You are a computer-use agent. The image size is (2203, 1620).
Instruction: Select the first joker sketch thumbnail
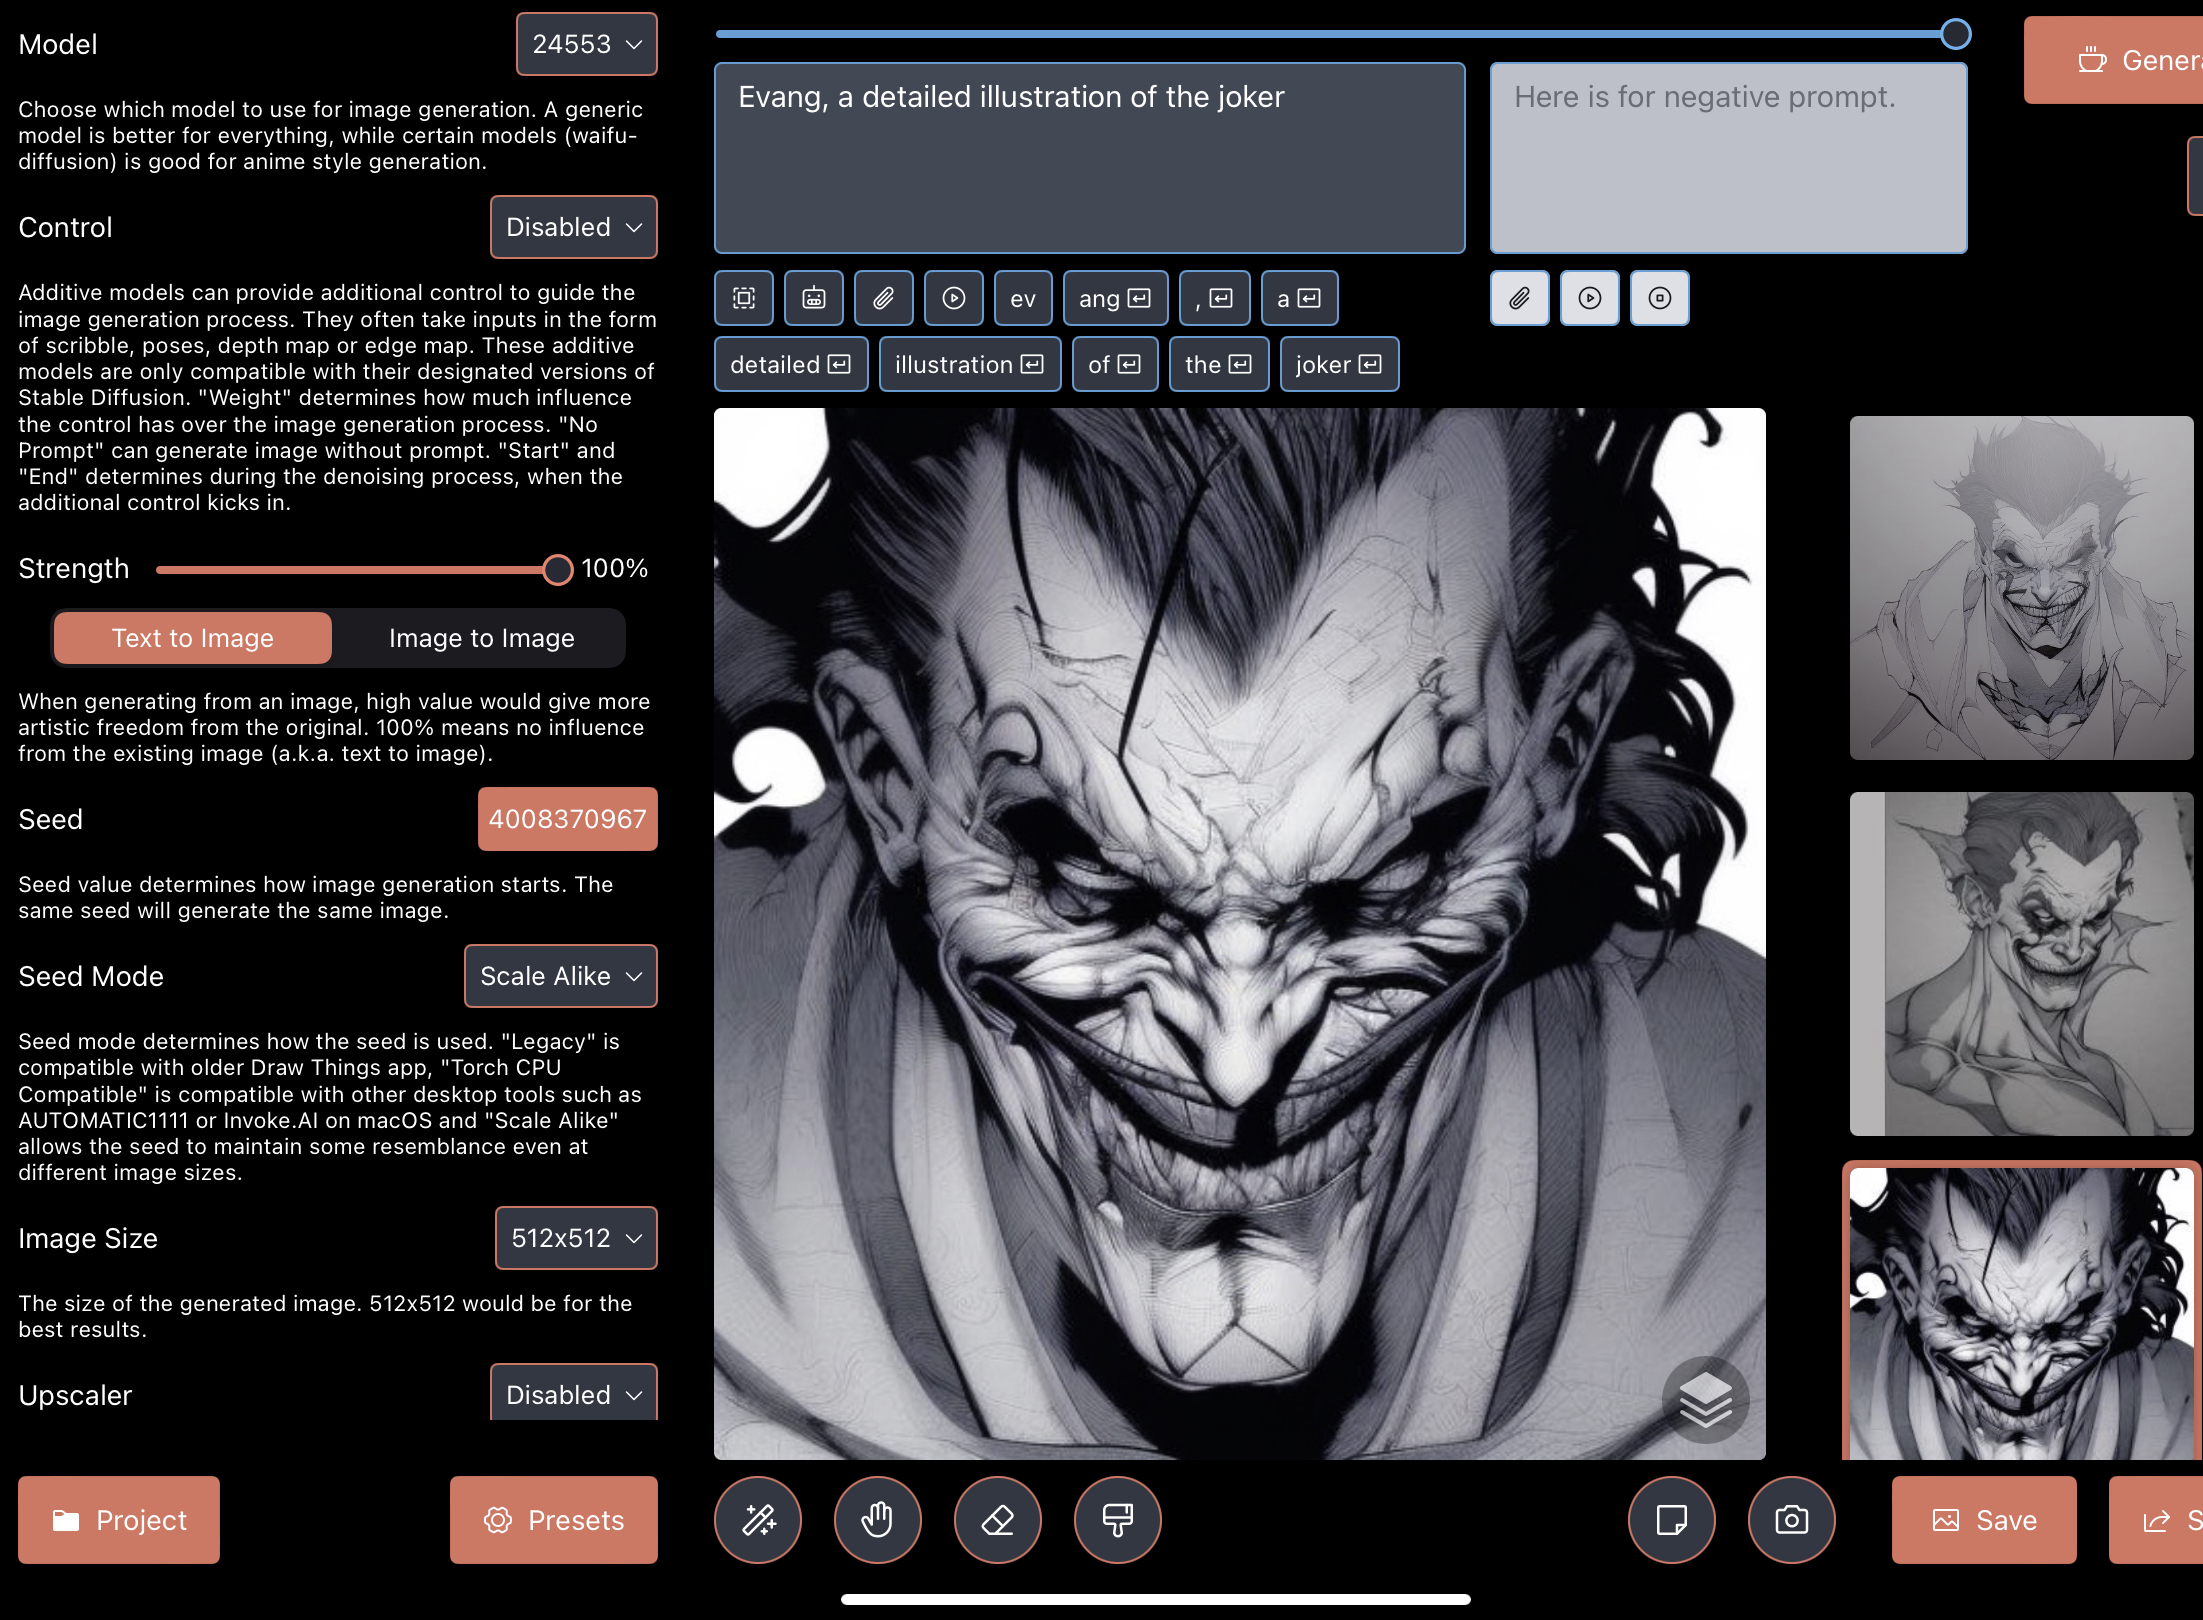pyautogui.click(x=2020, y=588)
